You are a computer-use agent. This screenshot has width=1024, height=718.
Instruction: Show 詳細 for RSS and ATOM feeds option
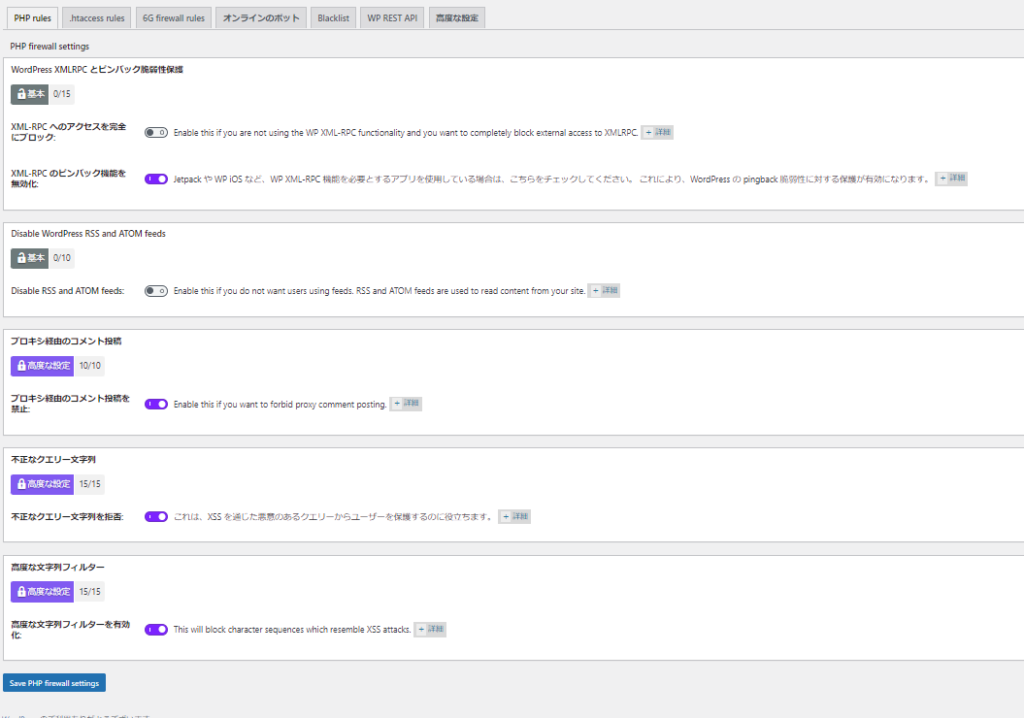pos(604,291)
